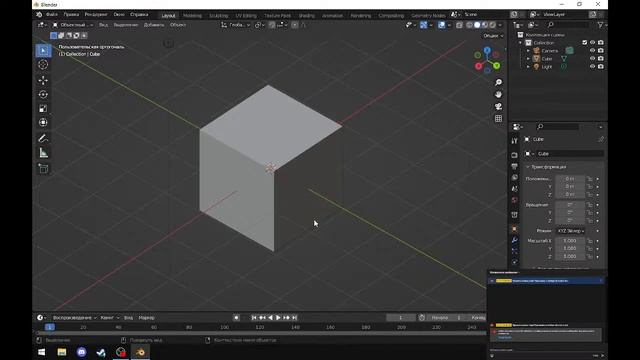Uncheck the Collection exclude checkbox
The image size is (640, 360).
point(584,42)
